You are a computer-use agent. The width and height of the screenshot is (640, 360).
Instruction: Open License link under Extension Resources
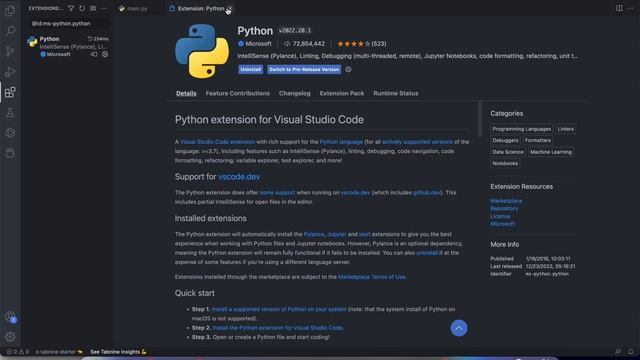(x=500, y=216)
